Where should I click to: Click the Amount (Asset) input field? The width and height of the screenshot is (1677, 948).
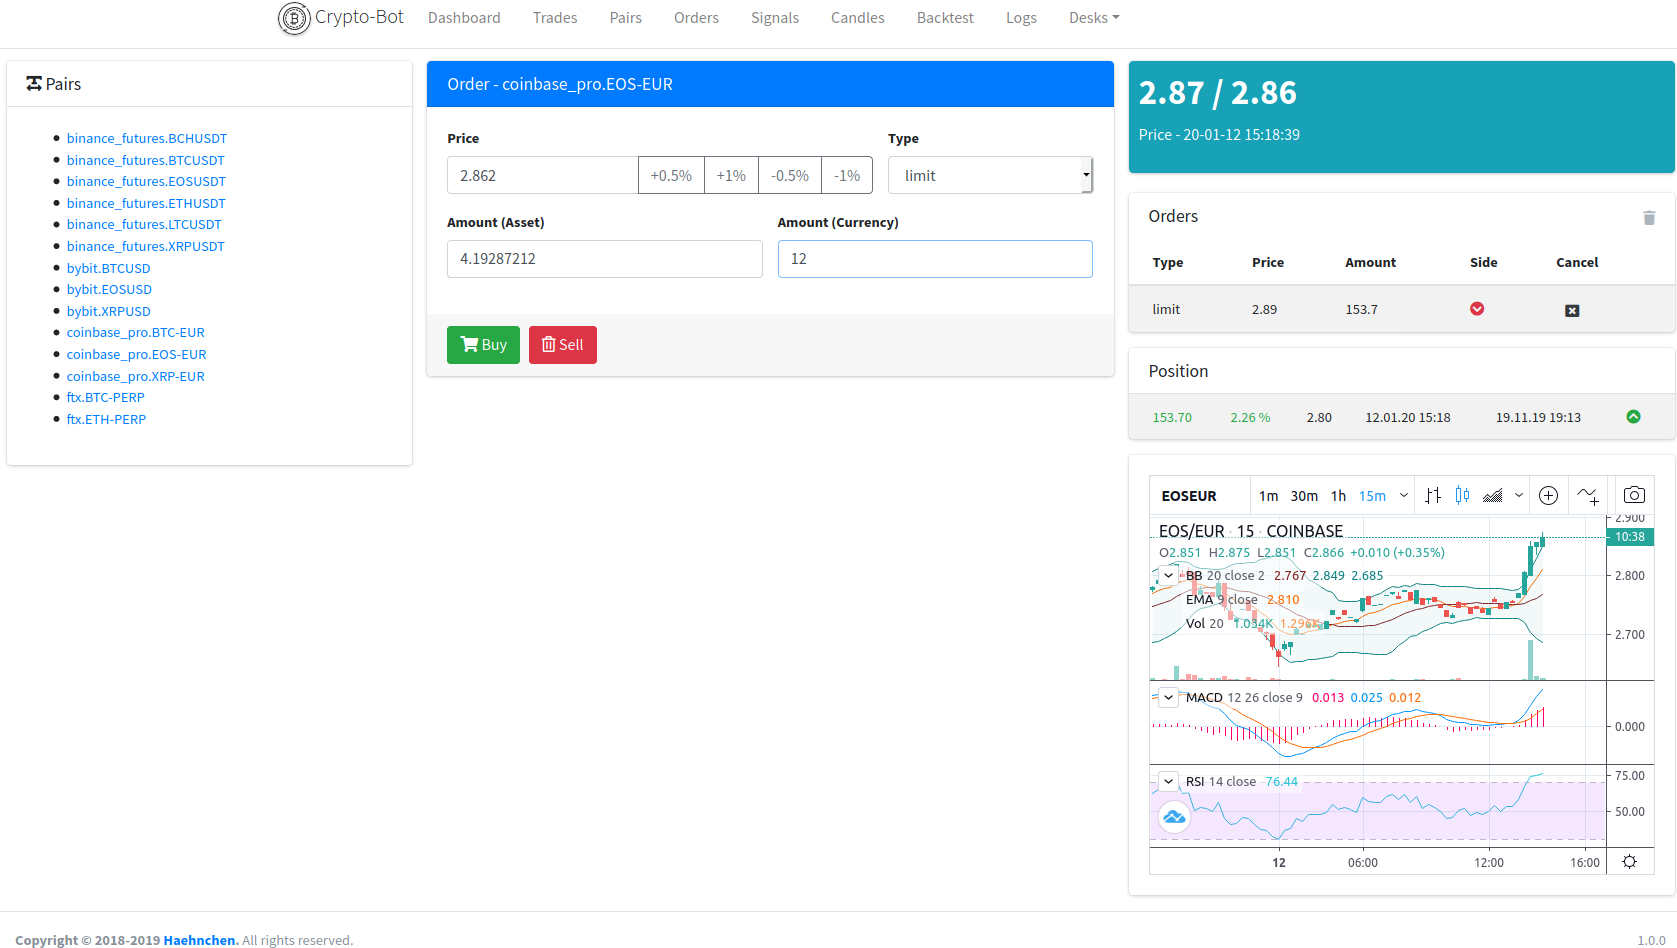coord(605,259)
